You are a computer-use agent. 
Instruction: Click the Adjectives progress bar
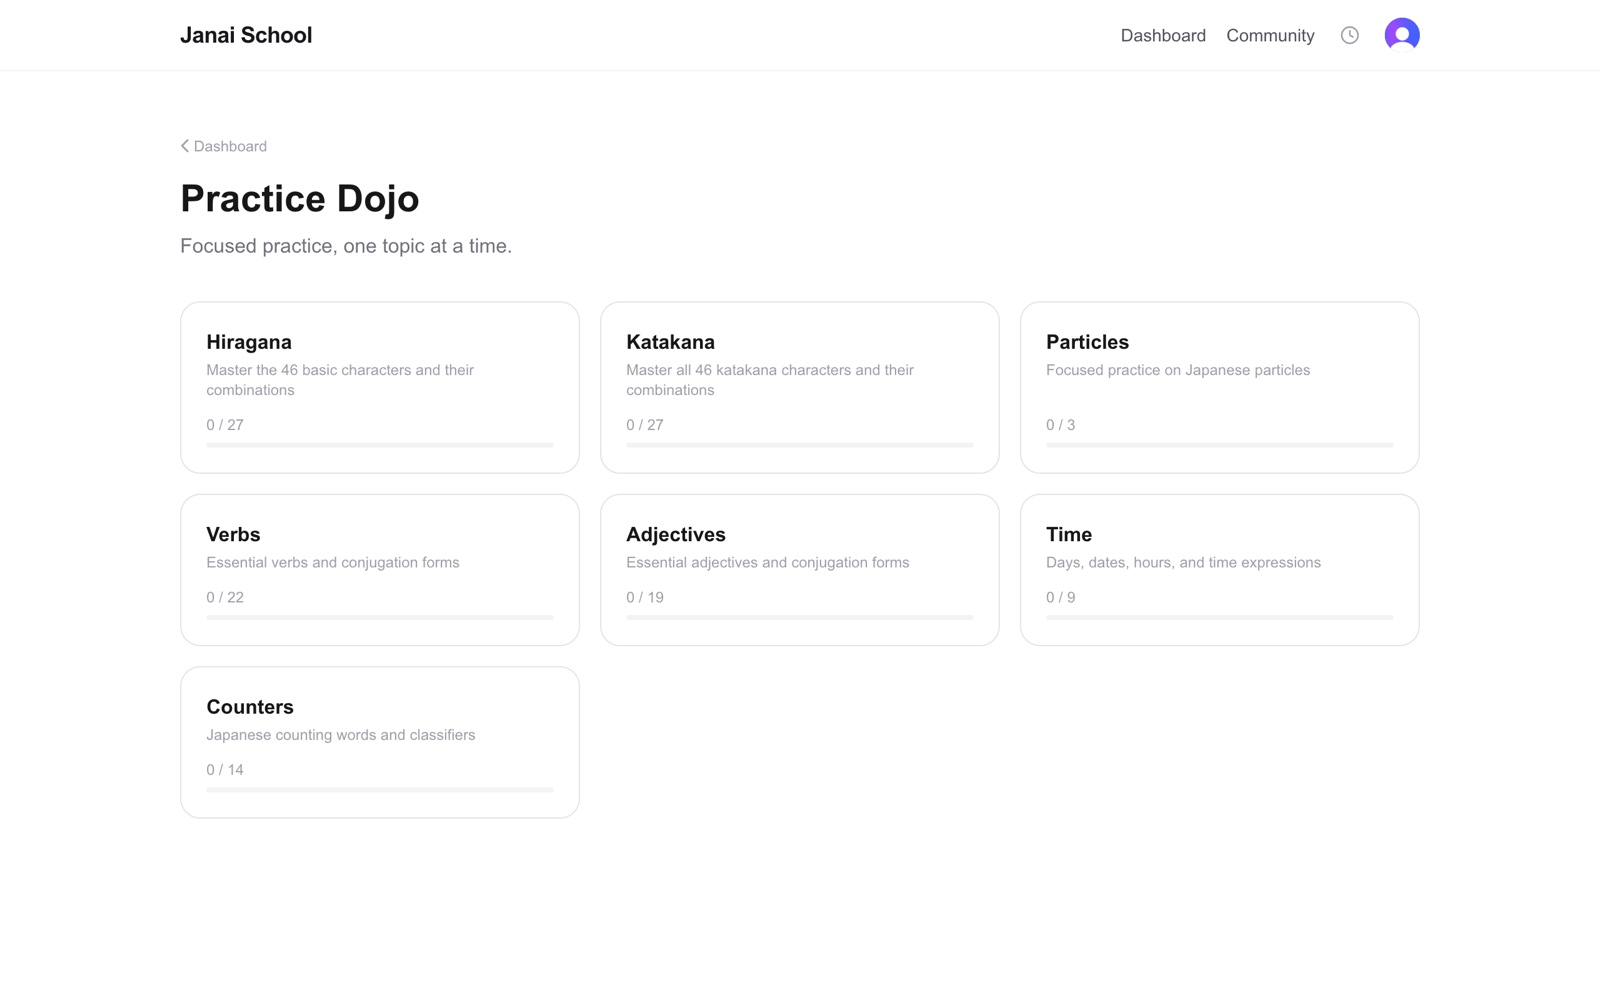coord(800,617)
